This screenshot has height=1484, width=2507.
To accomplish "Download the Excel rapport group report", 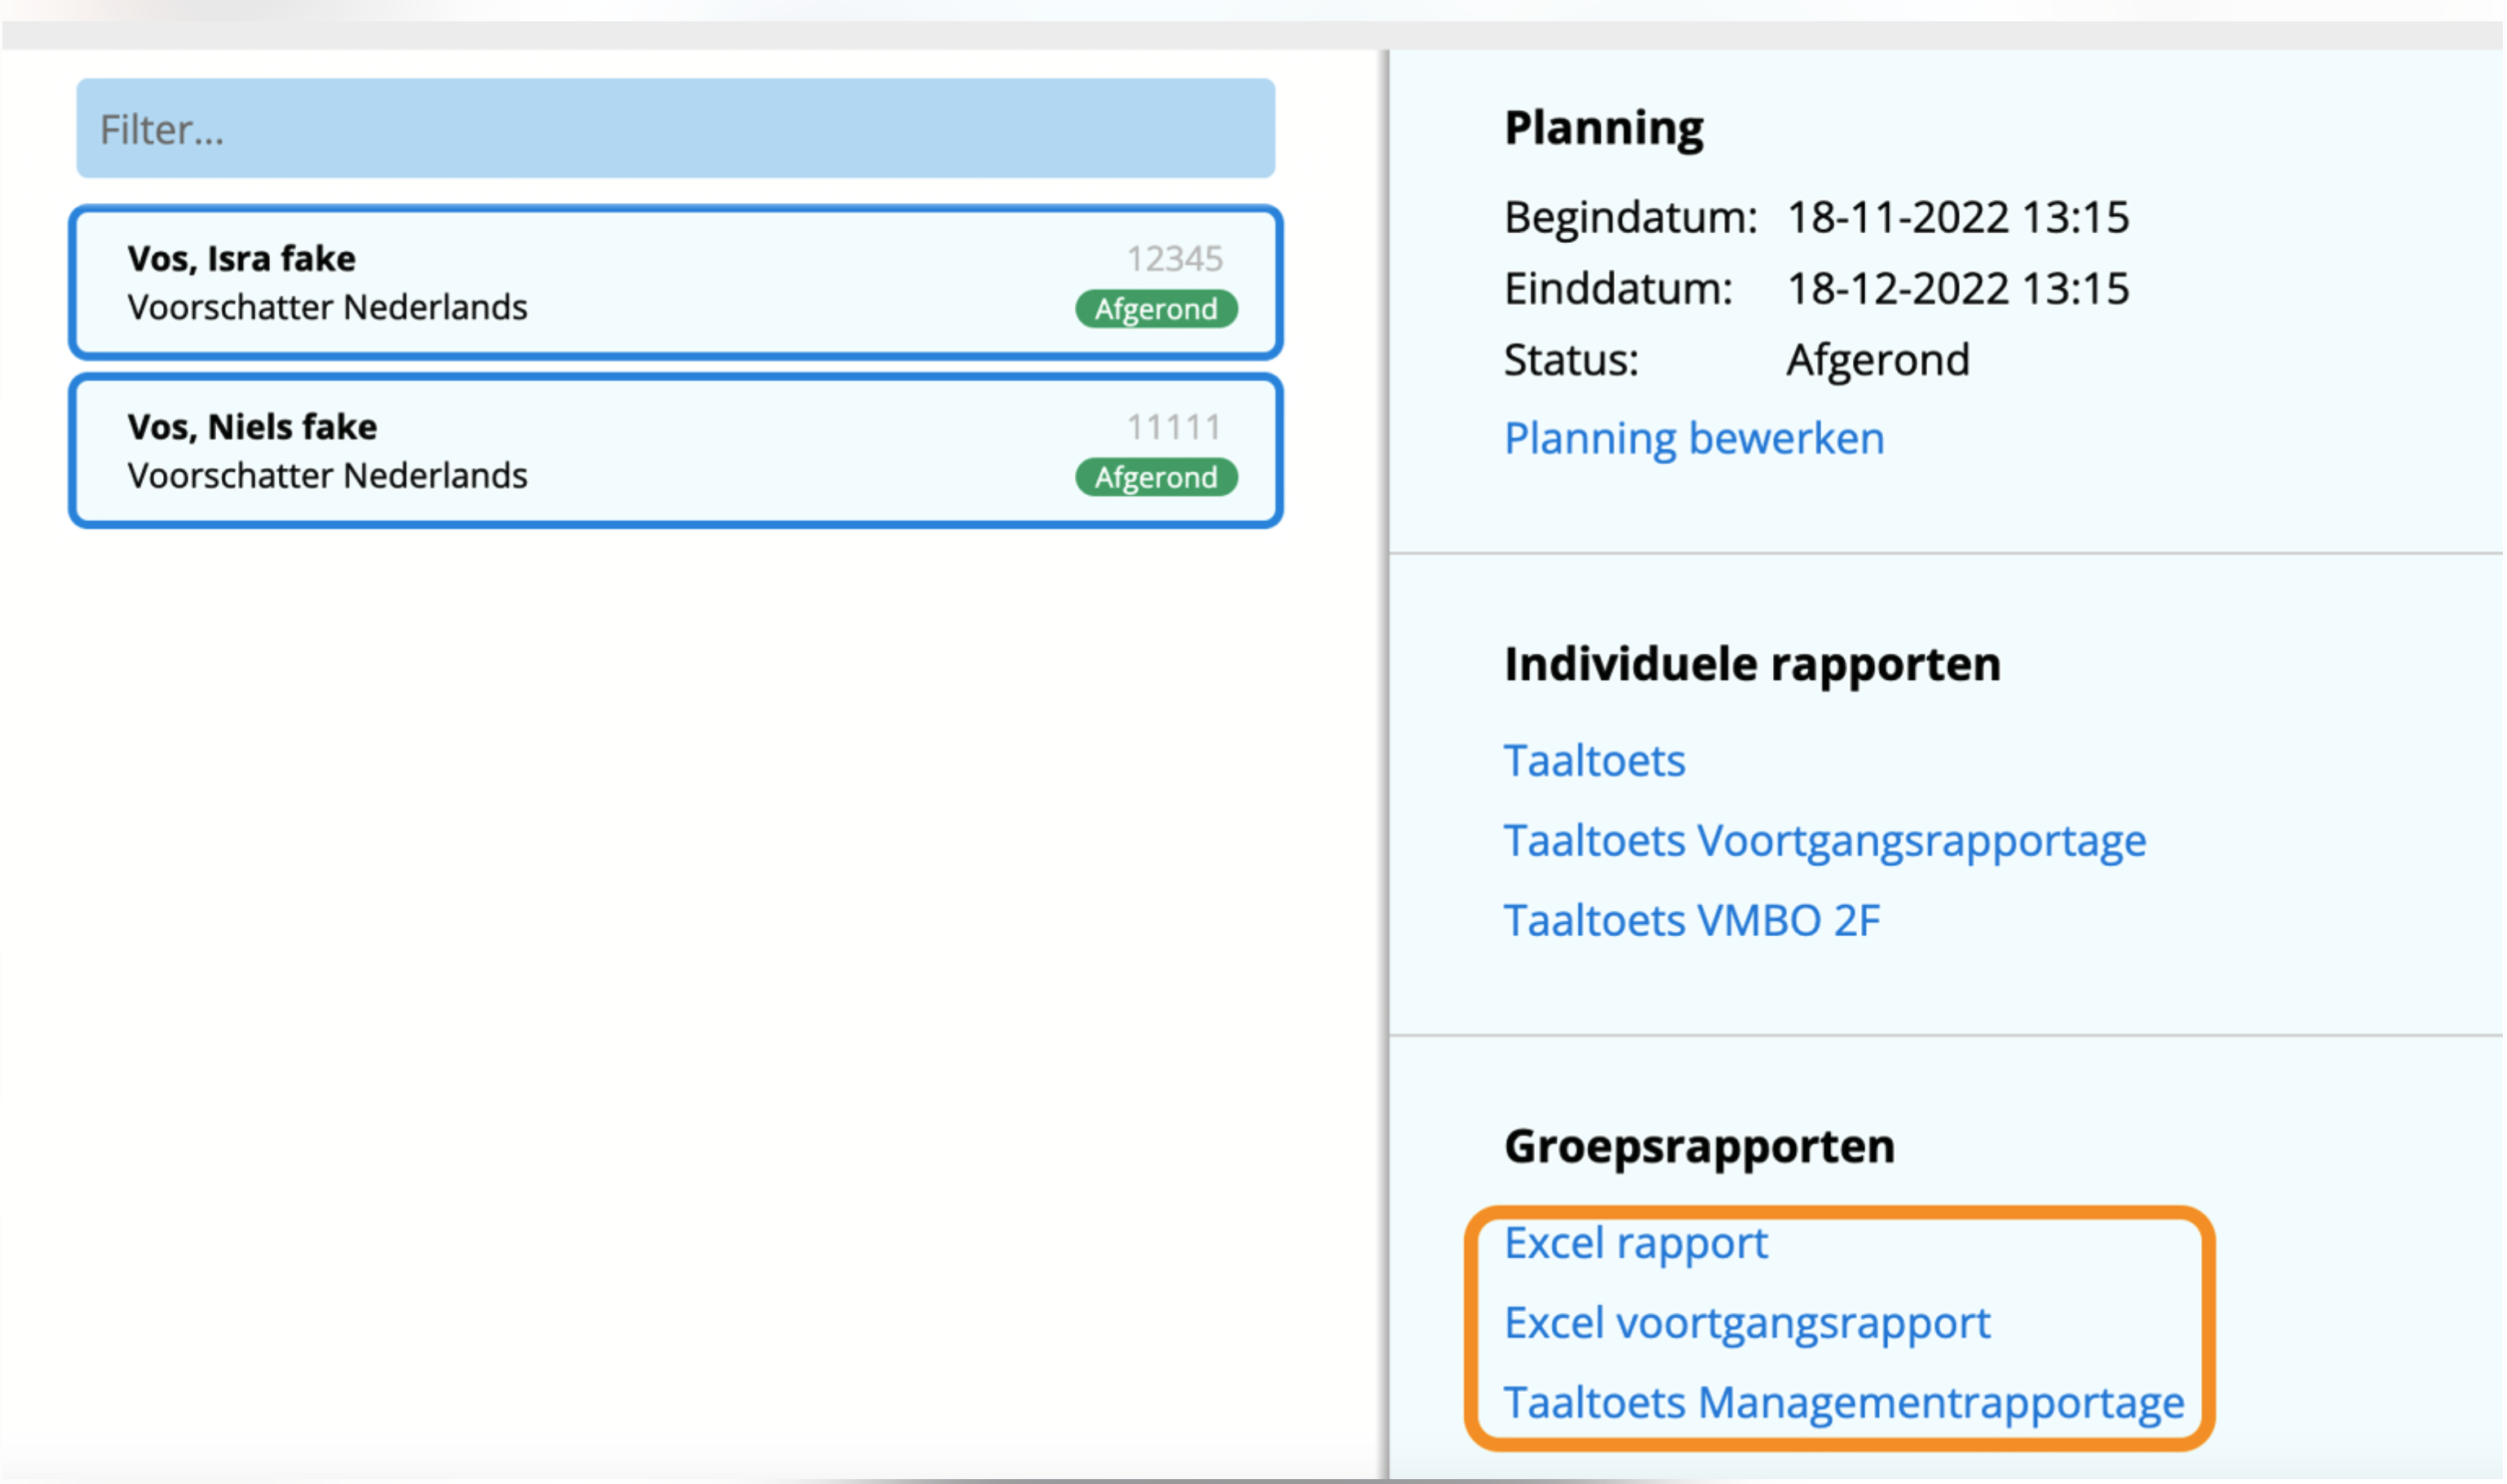I will [1635, 1243].
